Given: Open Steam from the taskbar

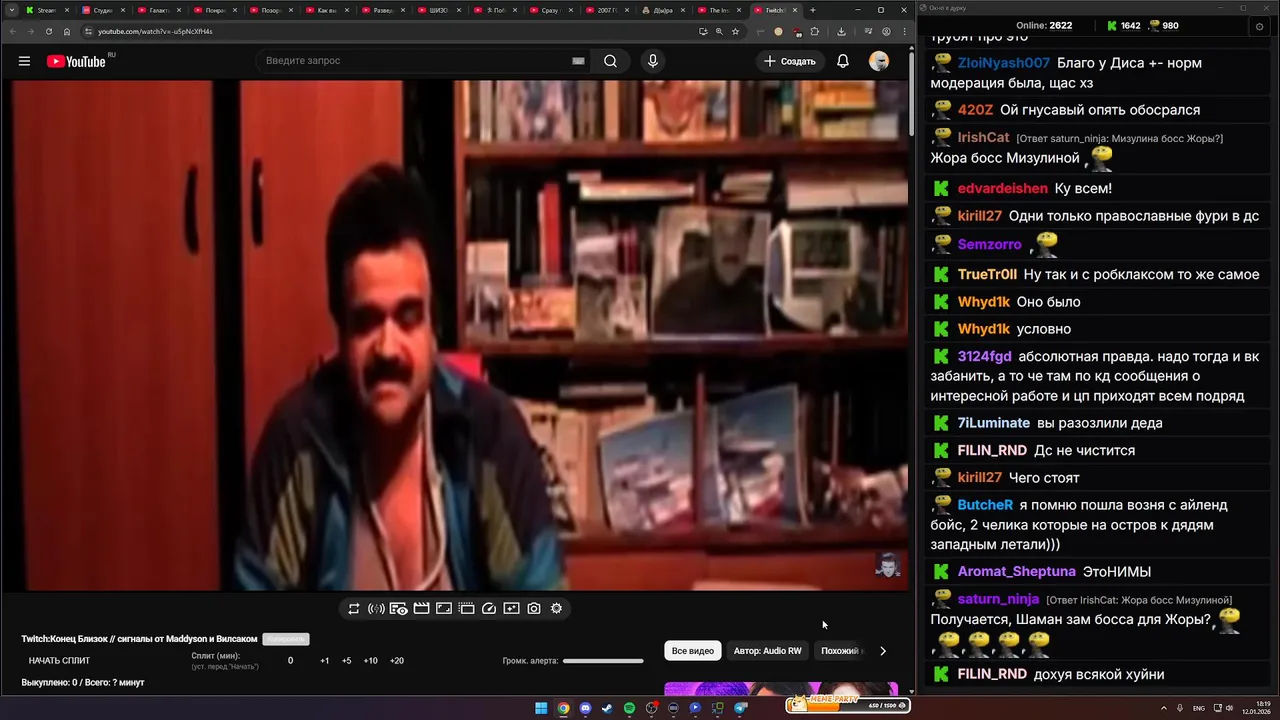Looking at the screenshot, I should (607, 708).
